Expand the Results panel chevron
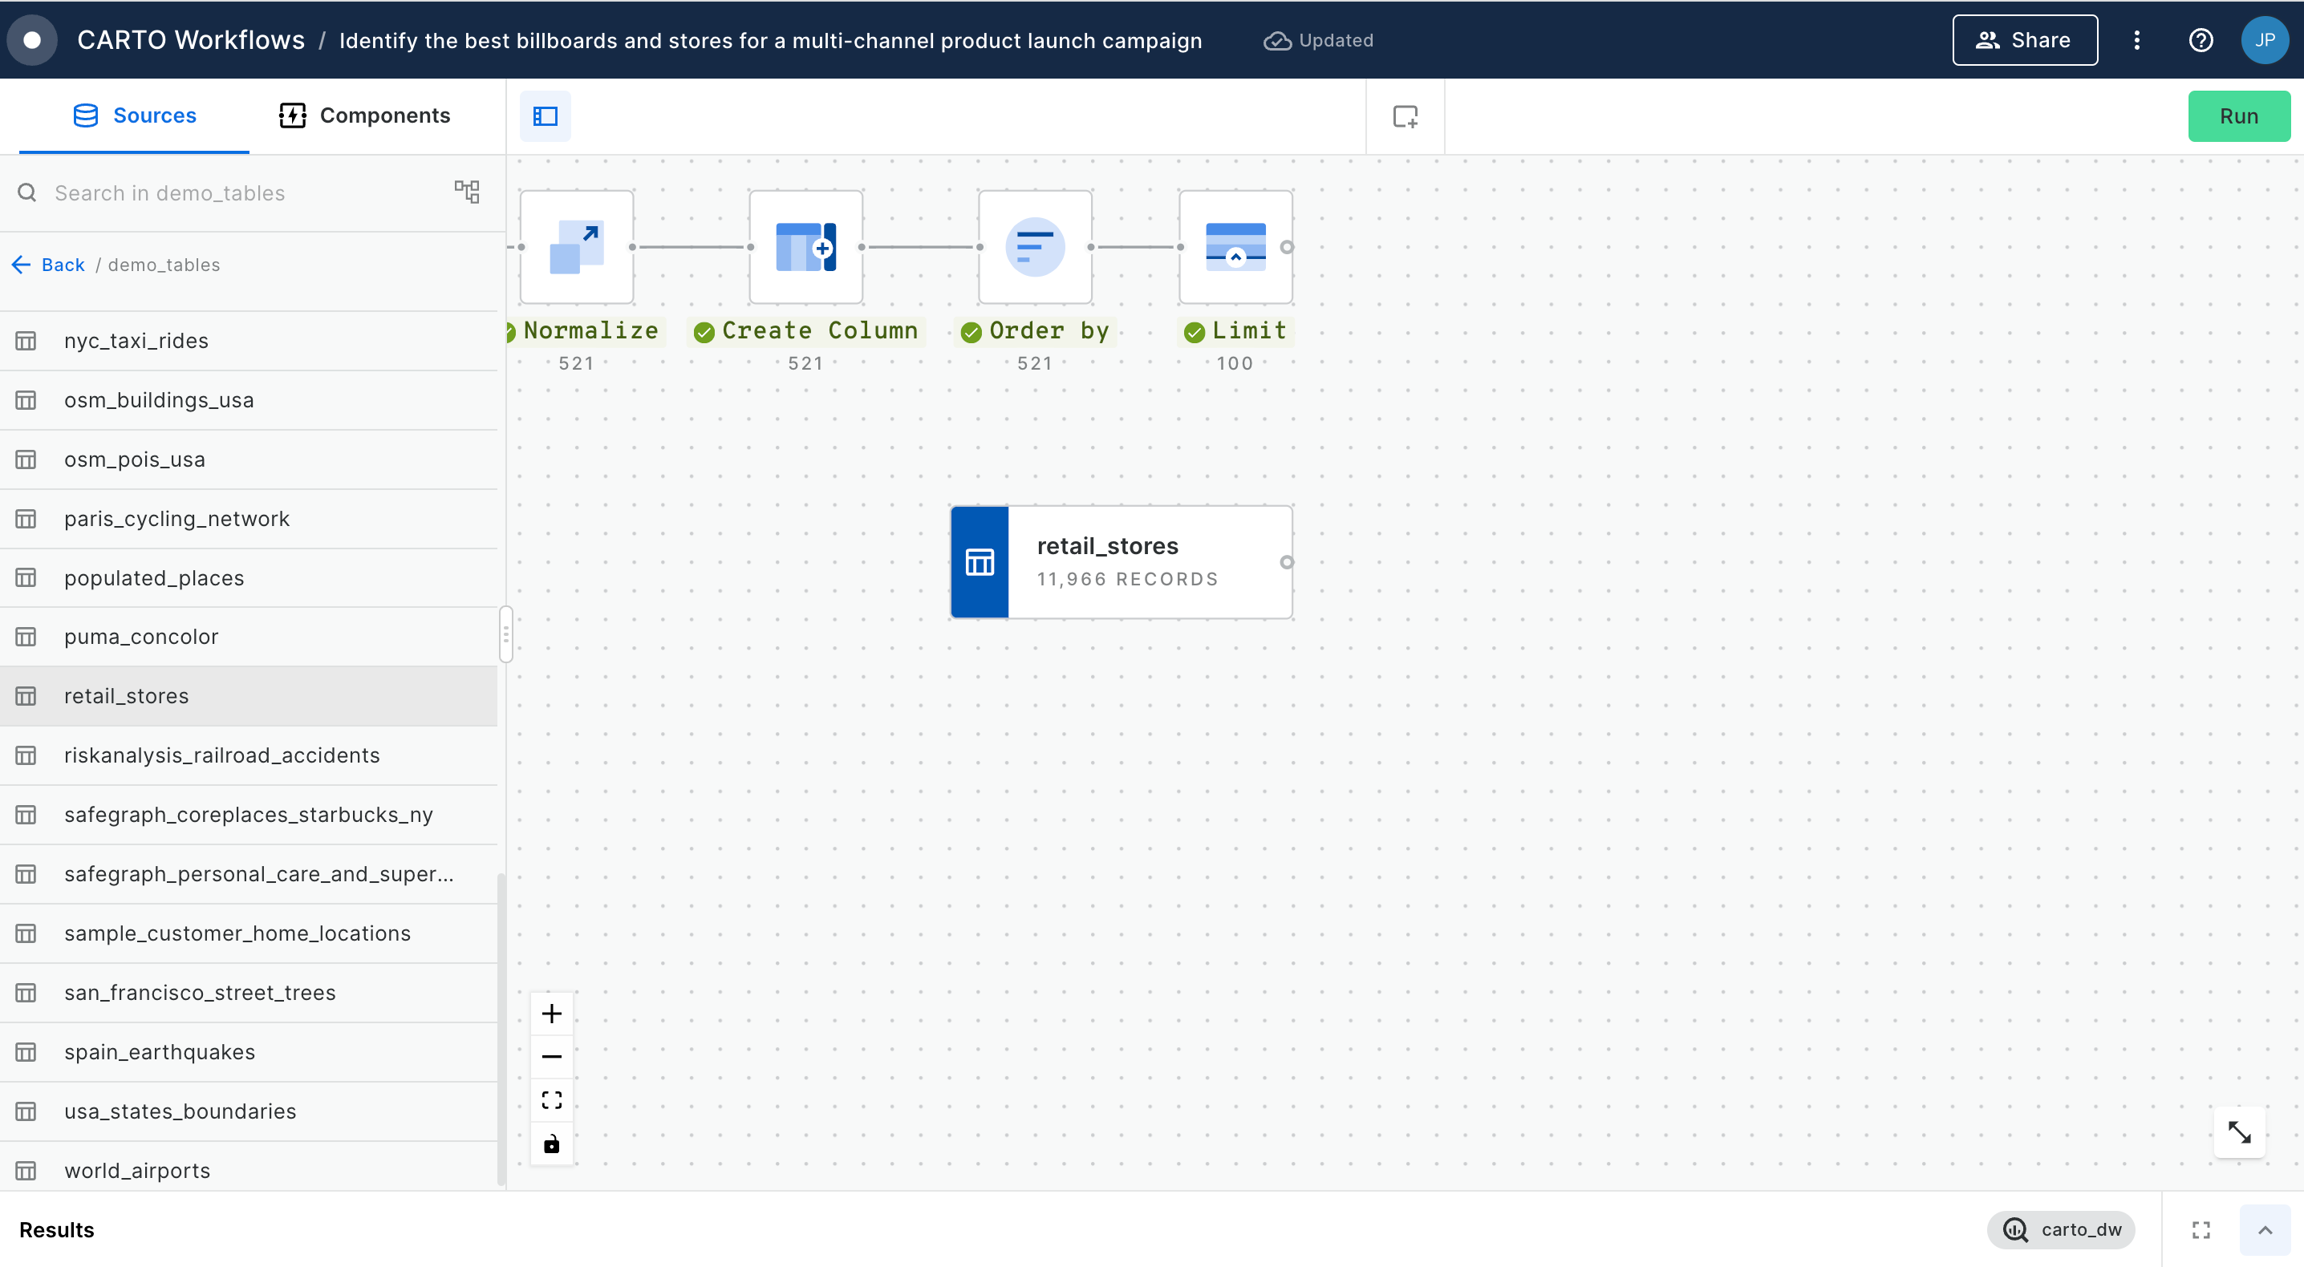This screenshot has height=1267, width=2304. click(x=2265, y=1230)
